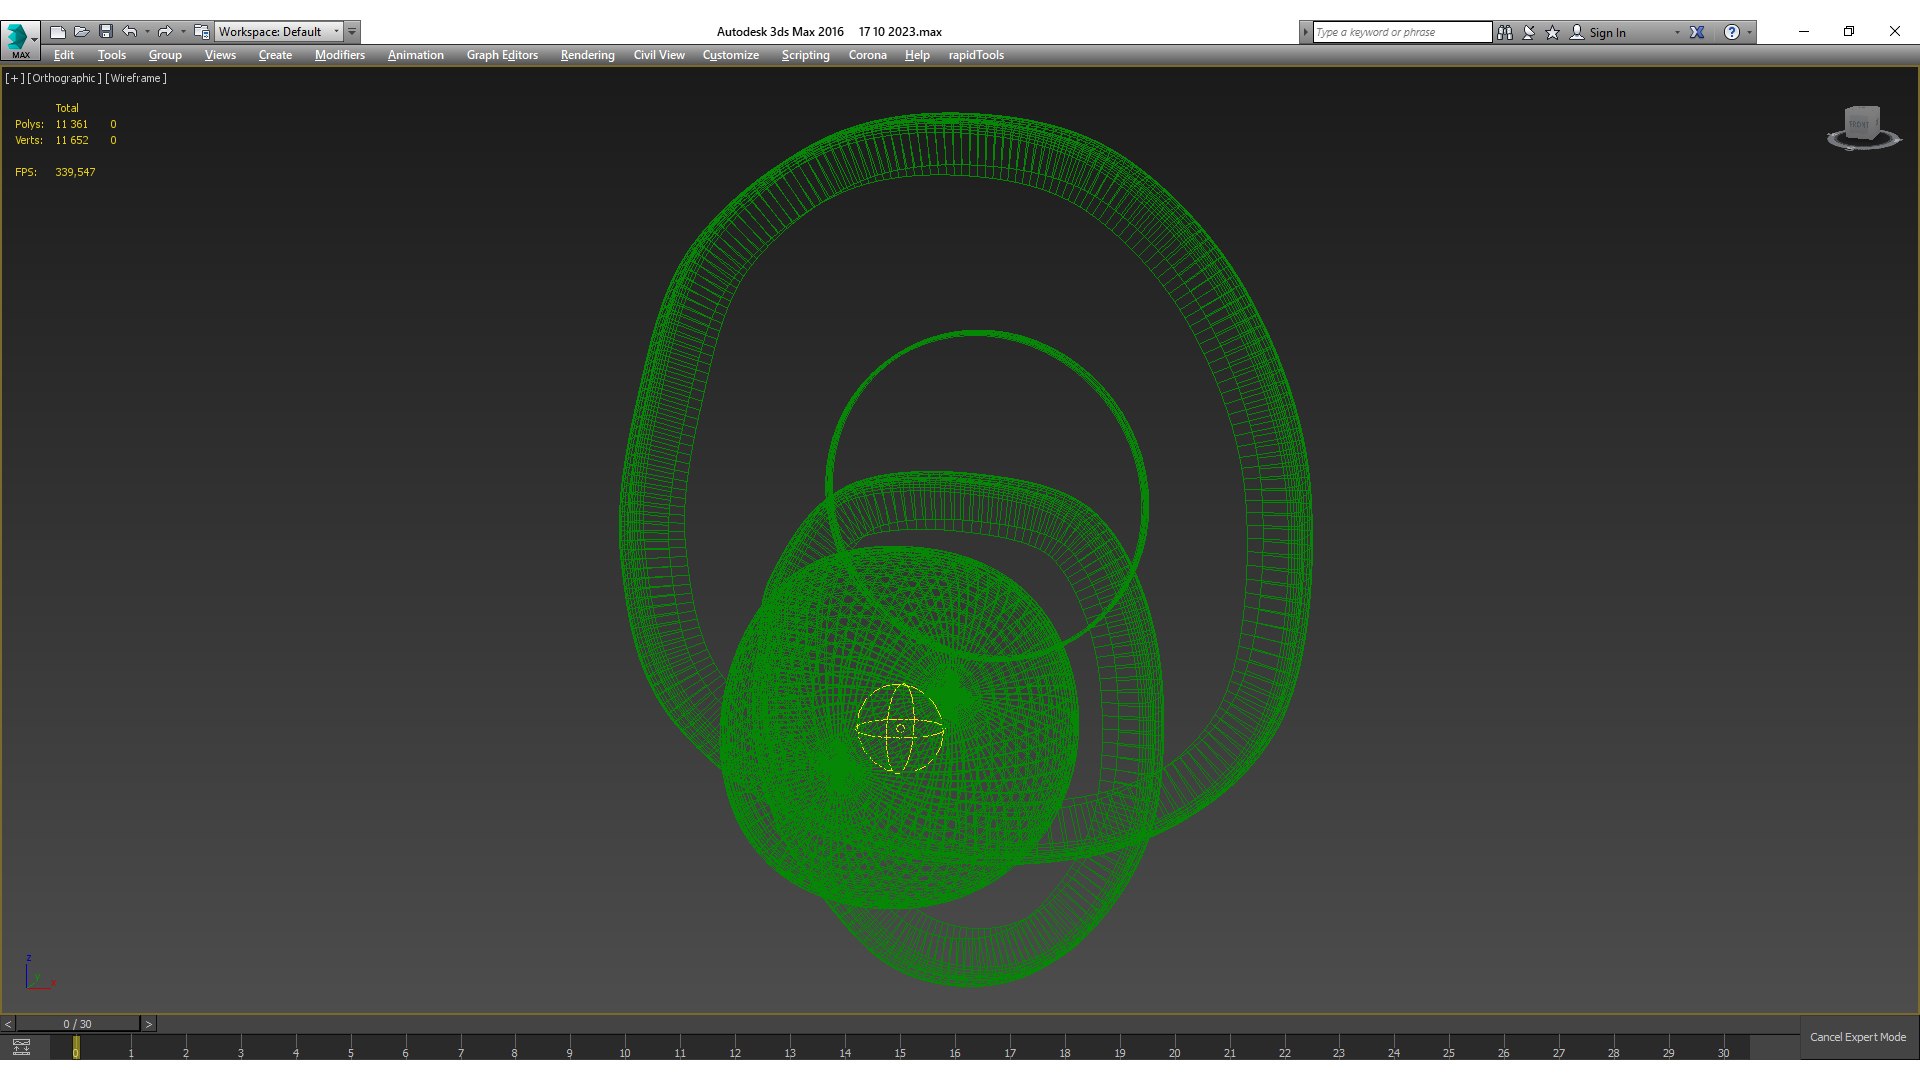Screen dimensions: 1920x1080
Task: Click the Open File folder icon
Action: (x=82, y=32)
